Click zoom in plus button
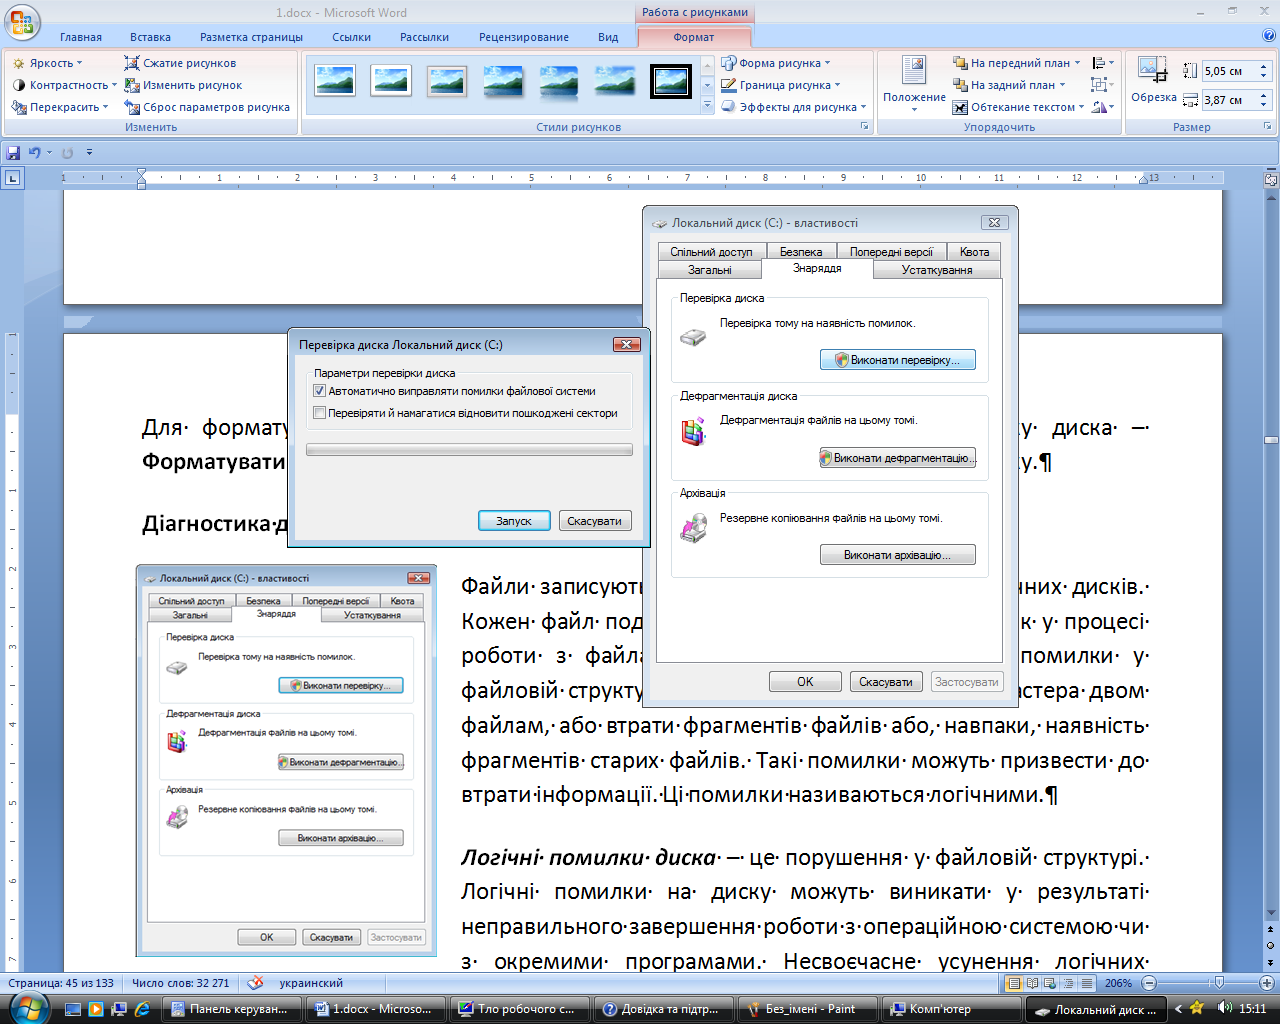This screenshot has width=1280, height=1024. click(1266, 983)
